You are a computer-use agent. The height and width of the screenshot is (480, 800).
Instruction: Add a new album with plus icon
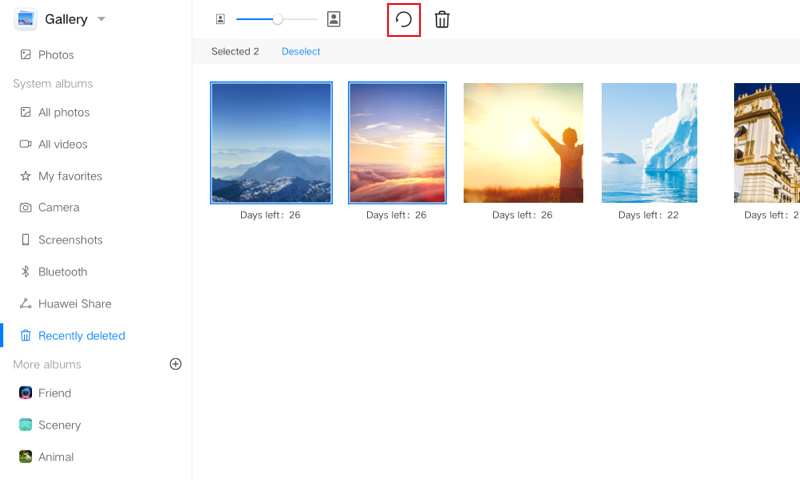coord(176,364)
